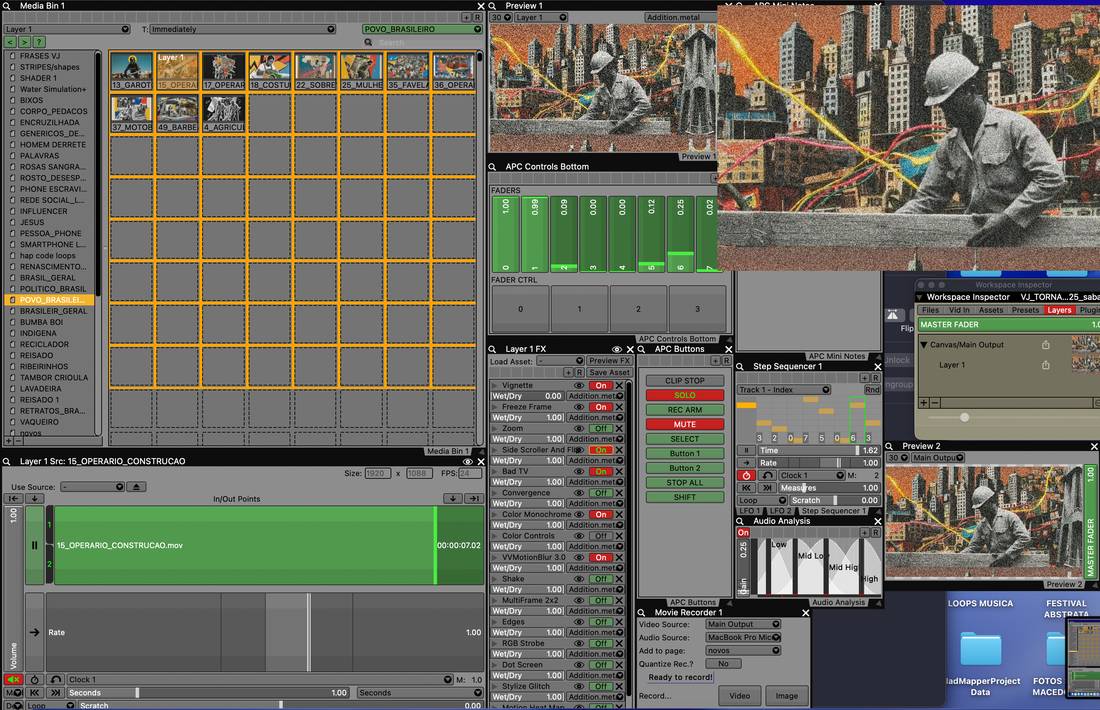Click the plus icon at the bottom of Workspace Inspector

tap(924, 403)
